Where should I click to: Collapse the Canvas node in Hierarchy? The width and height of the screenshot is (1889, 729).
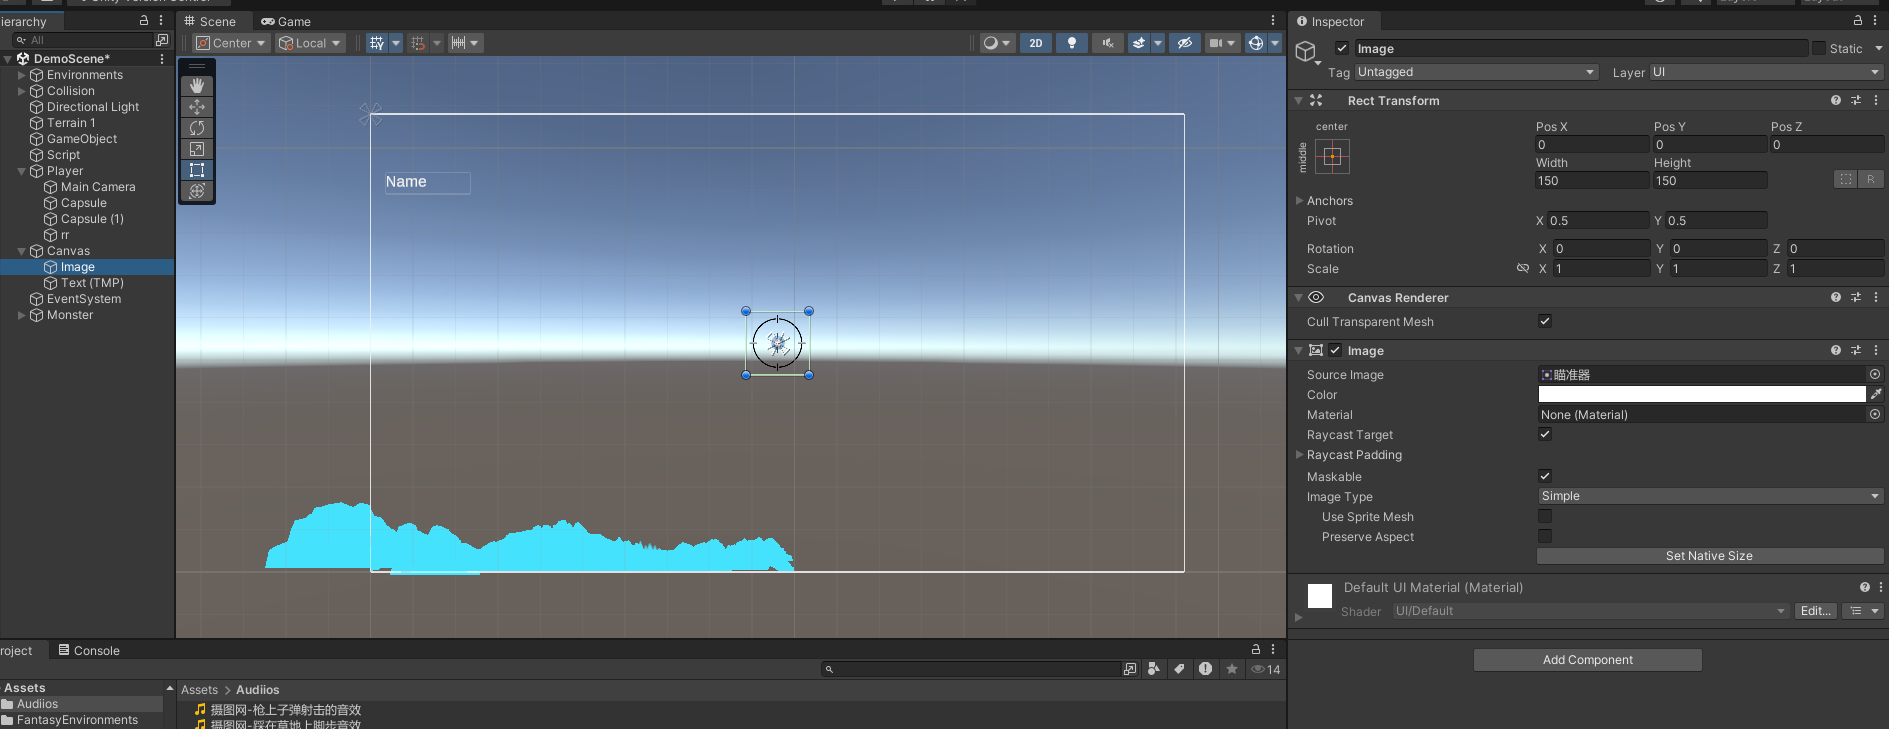22,251
